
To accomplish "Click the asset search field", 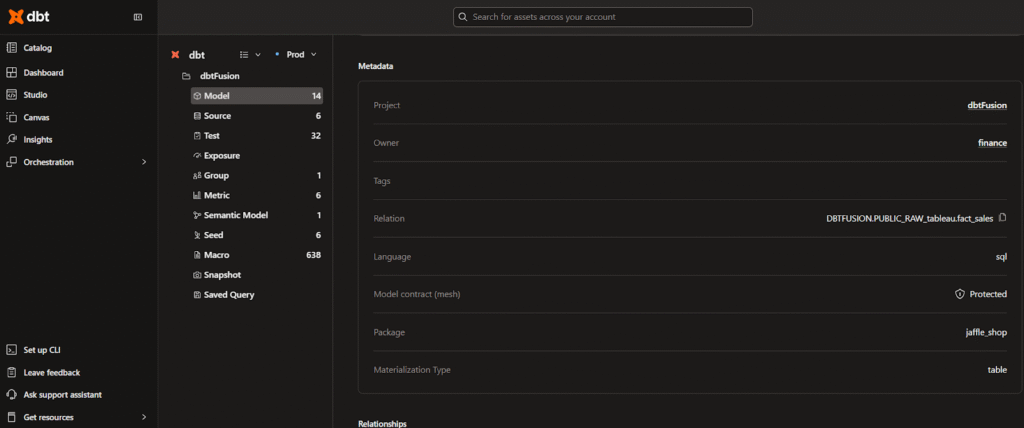I will click(x=602, y=17).
